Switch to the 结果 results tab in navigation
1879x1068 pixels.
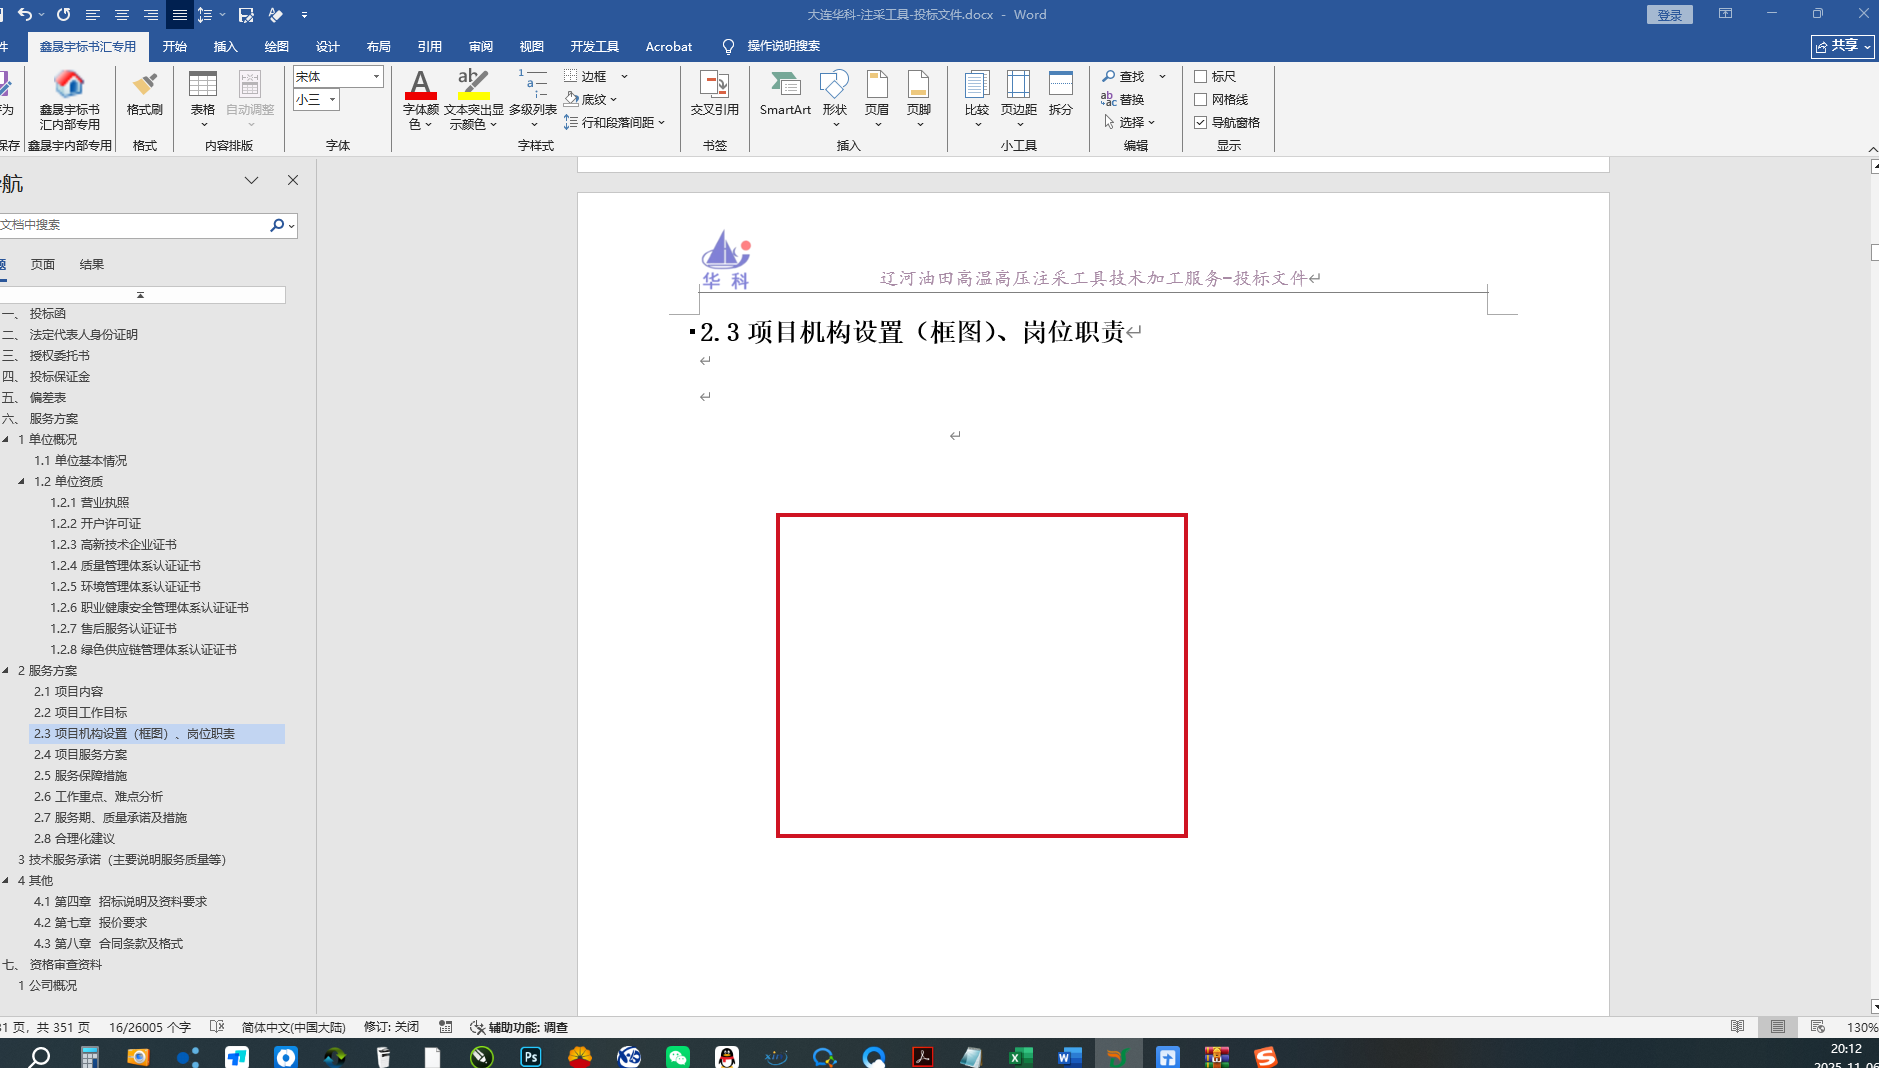(x=92, y=265)
